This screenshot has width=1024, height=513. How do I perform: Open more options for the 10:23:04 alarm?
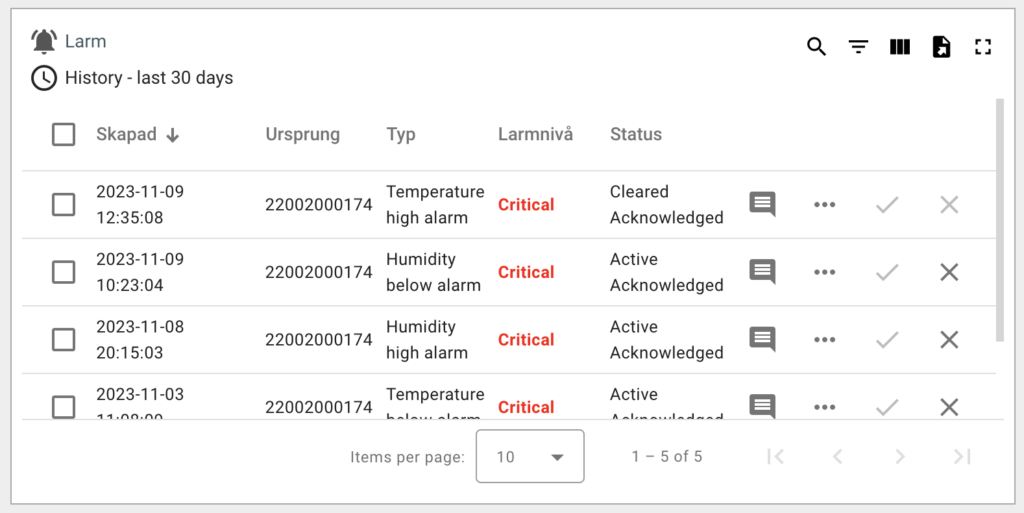click(824, 272)
